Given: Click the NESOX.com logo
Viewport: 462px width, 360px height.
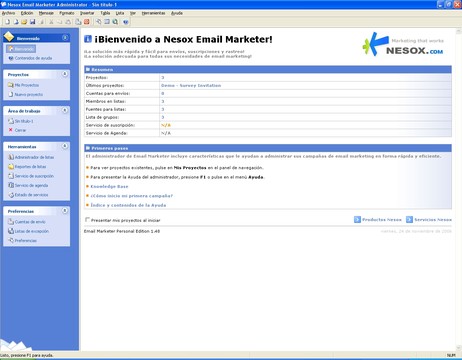Looking at the screenshot, I should [403, 44].
